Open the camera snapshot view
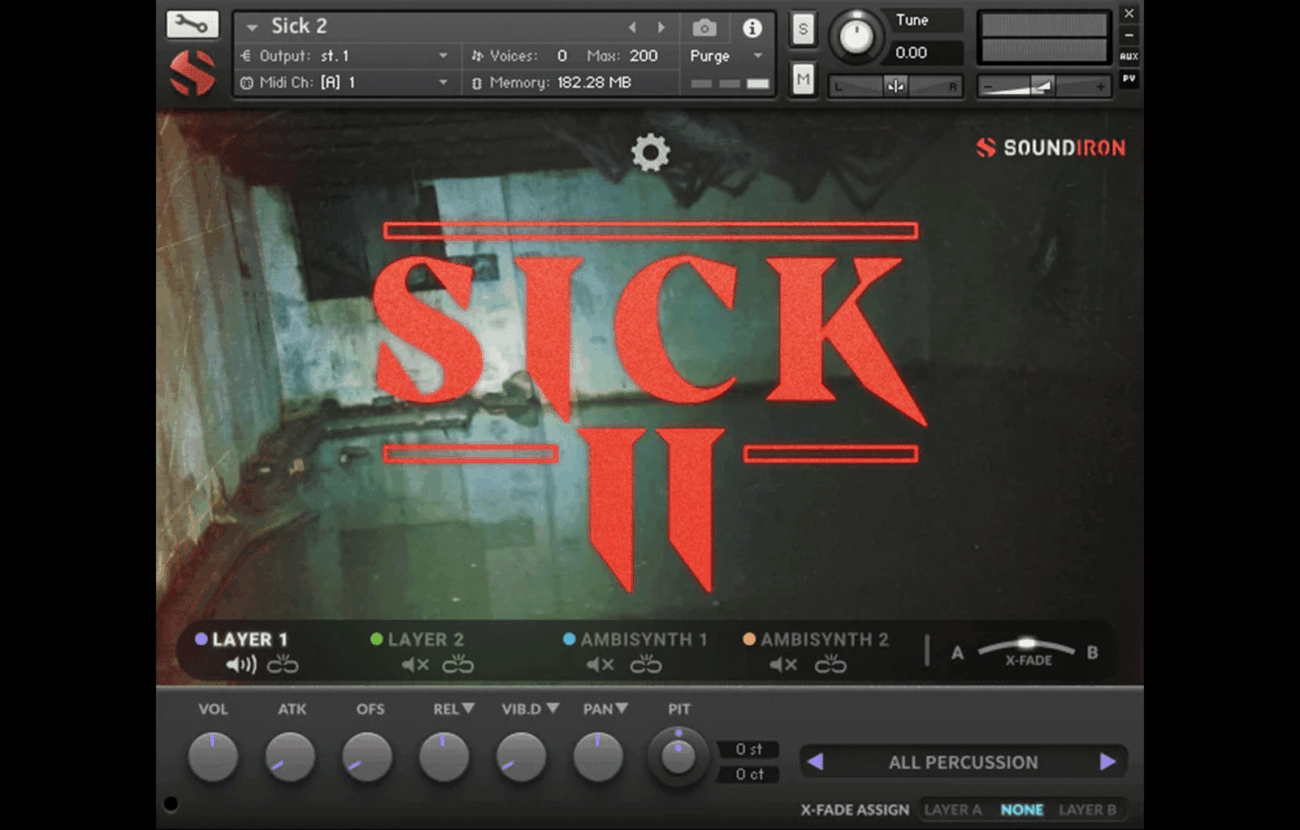This screenshot has height=830, width=1300. click(704, 28)
